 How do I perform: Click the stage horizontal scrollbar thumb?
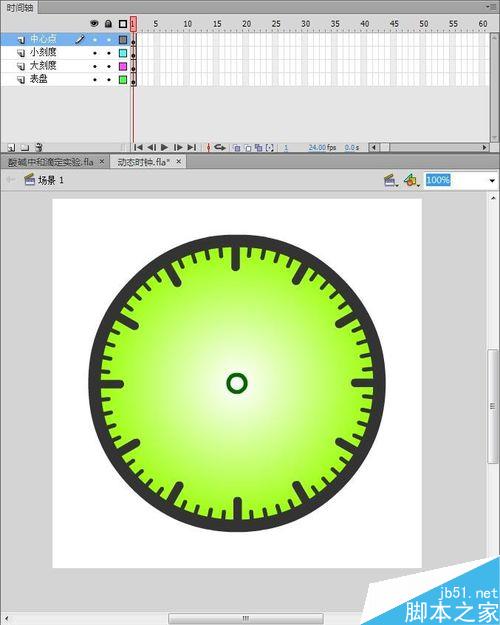click(246, 618)
